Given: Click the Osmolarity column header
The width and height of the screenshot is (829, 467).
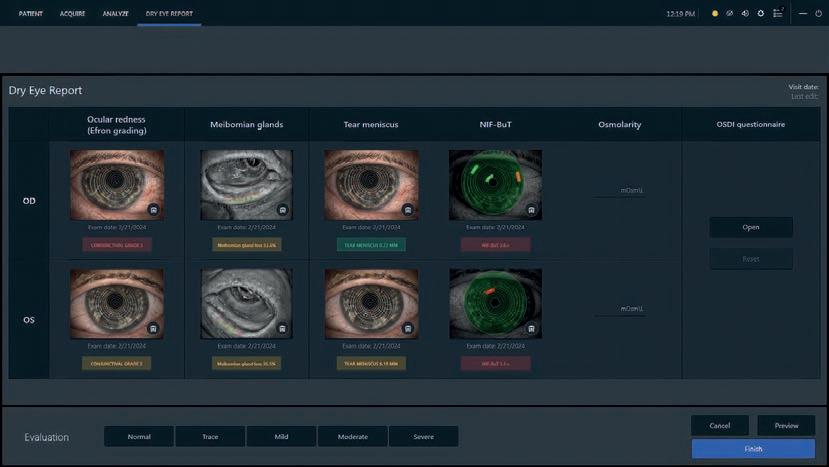Looking at the screenshot, I should 620,125.
